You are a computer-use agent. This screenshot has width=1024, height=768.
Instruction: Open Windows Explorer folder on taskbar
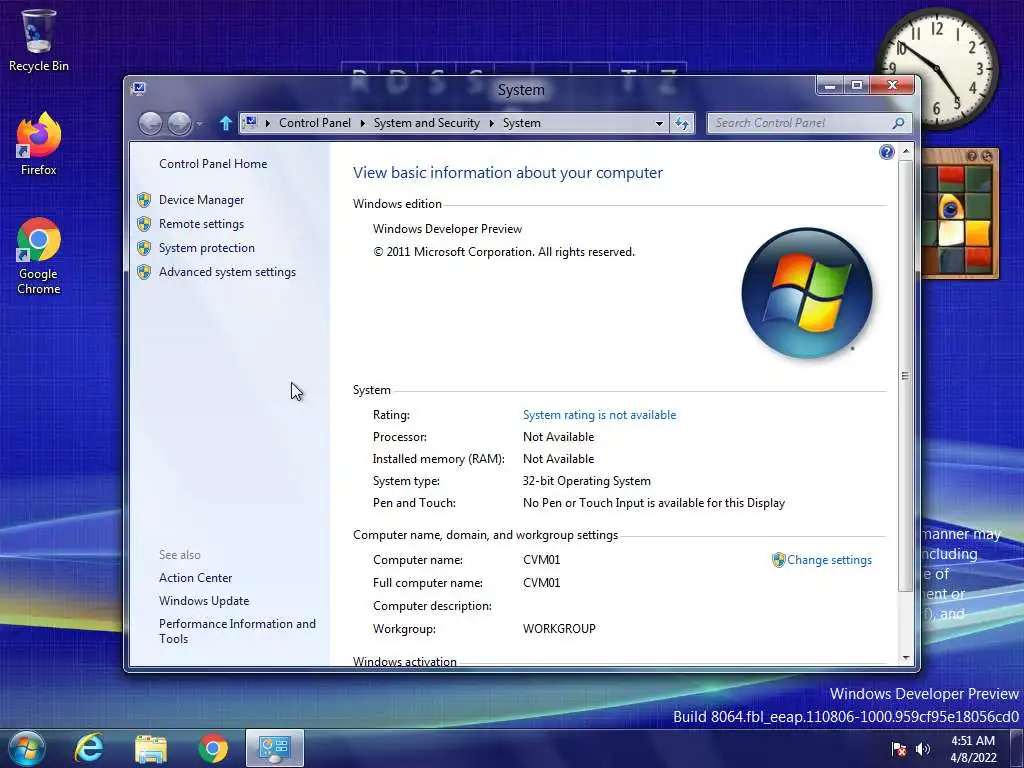(x=151, y=748)
